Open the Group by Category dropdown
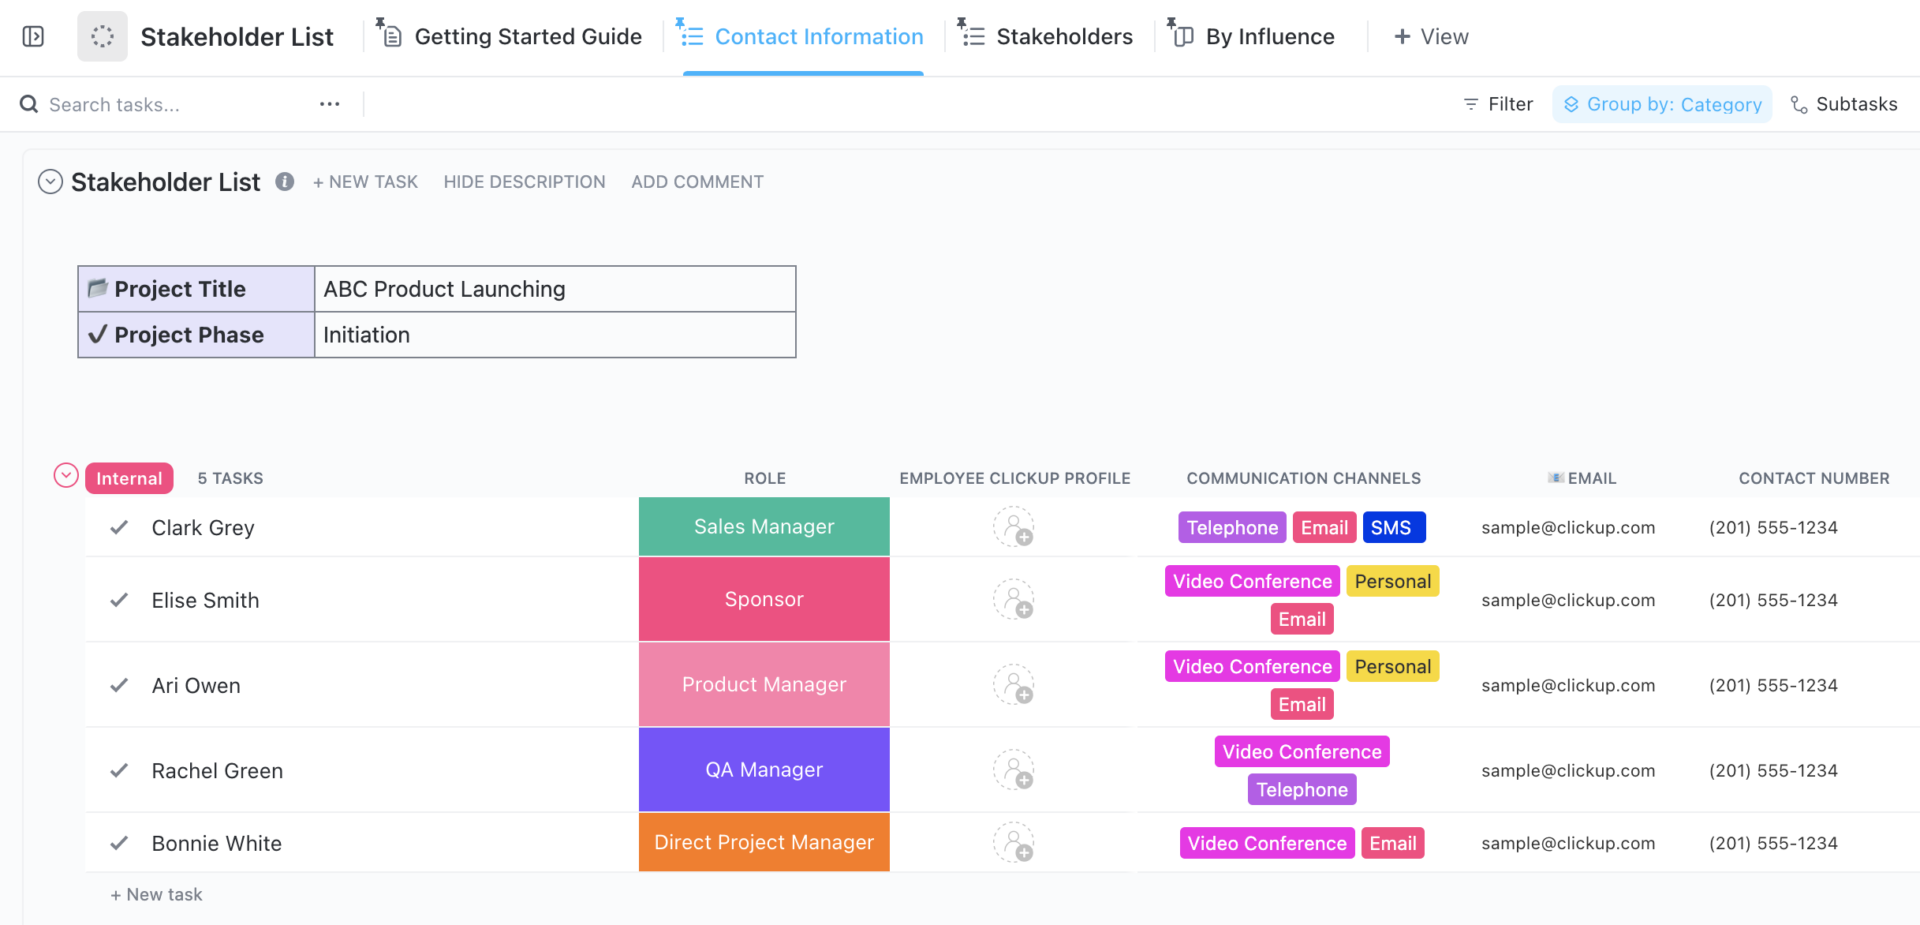 point(1662,104)
